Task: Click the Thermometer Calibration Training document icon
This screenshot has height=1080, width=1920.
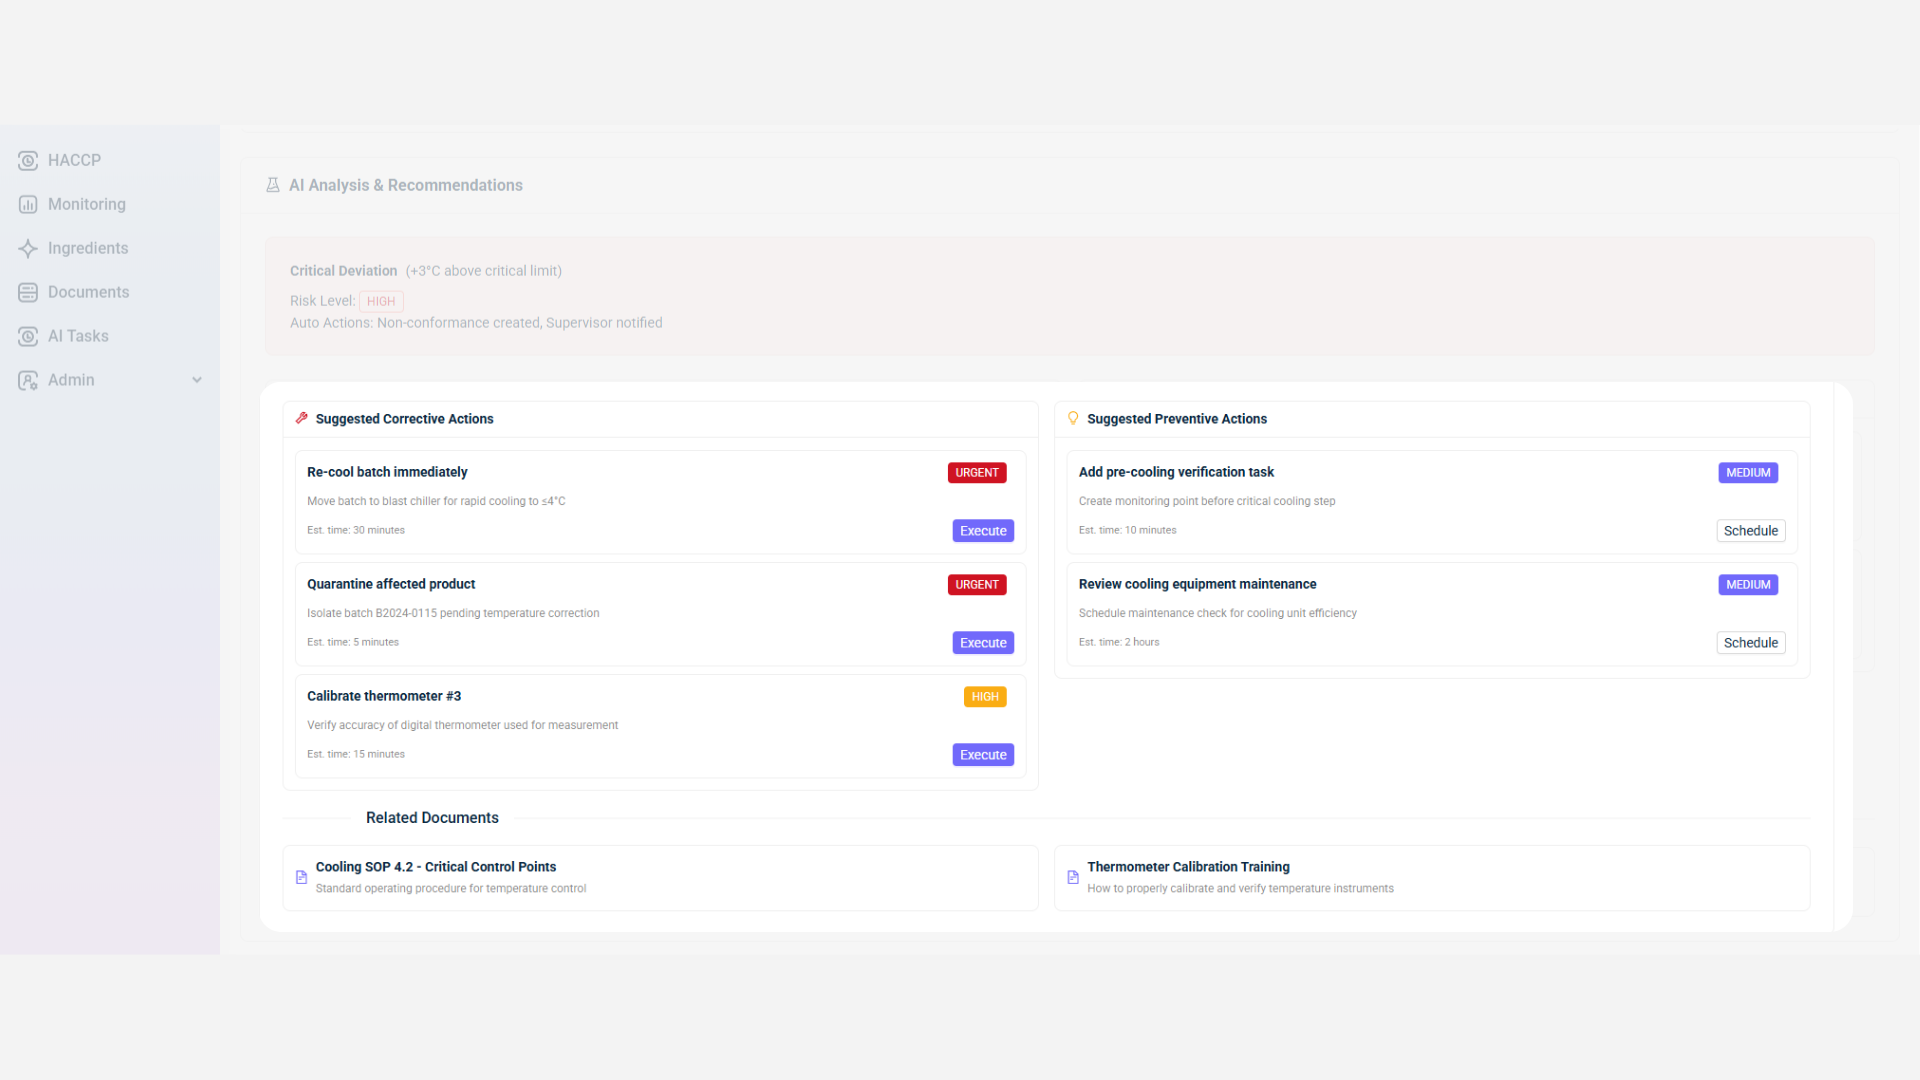Action: click(1073, 877)
